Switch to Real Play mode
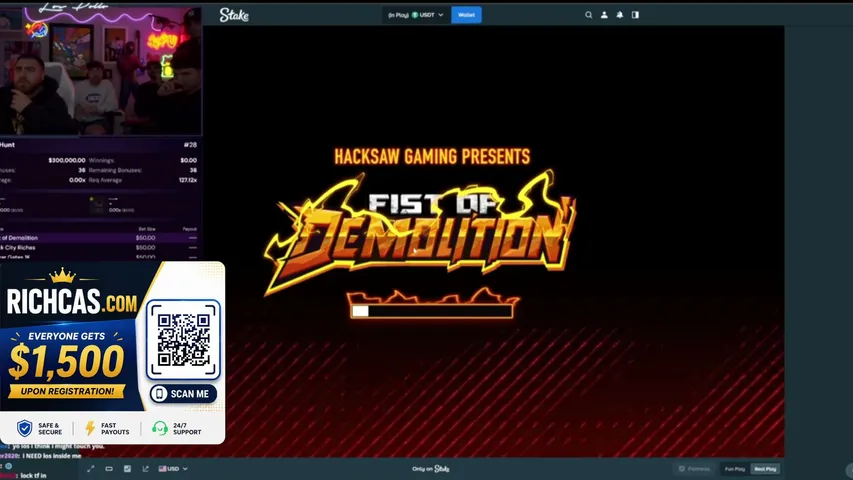This screenshot has width=853, height=480. click(x=765, y=469)
